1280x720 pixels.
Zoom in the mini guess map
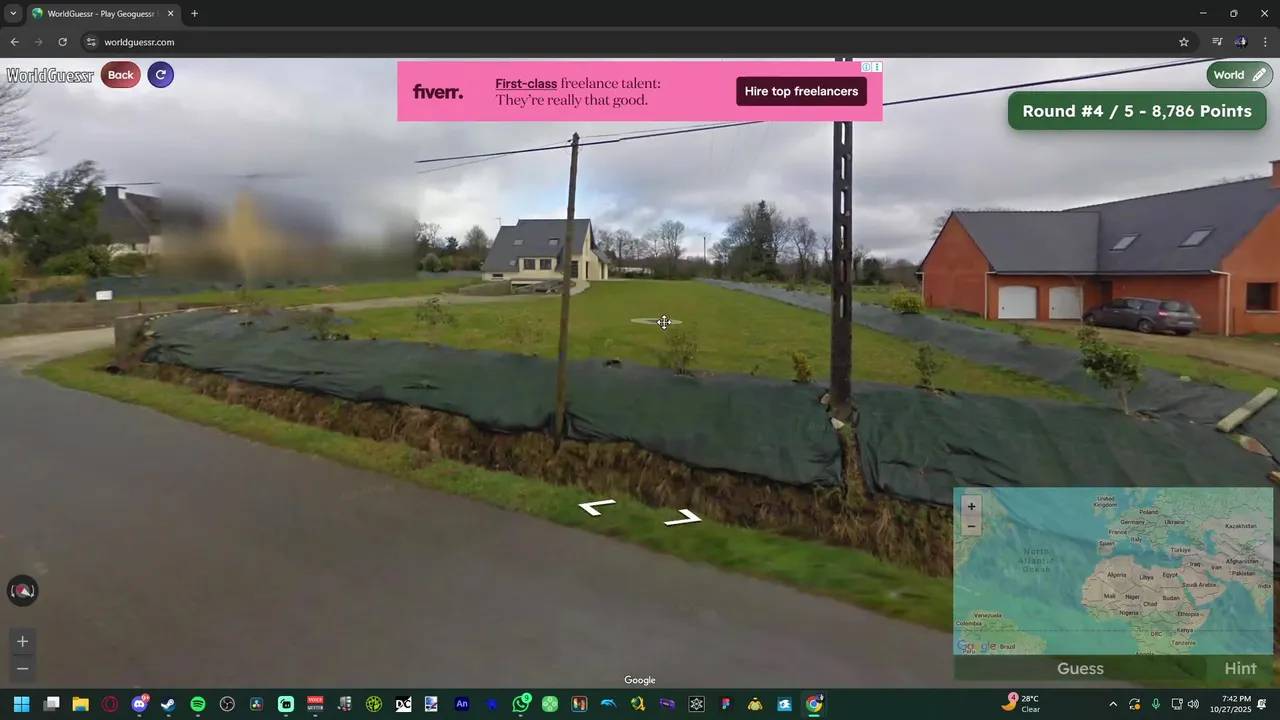(971, 506)
